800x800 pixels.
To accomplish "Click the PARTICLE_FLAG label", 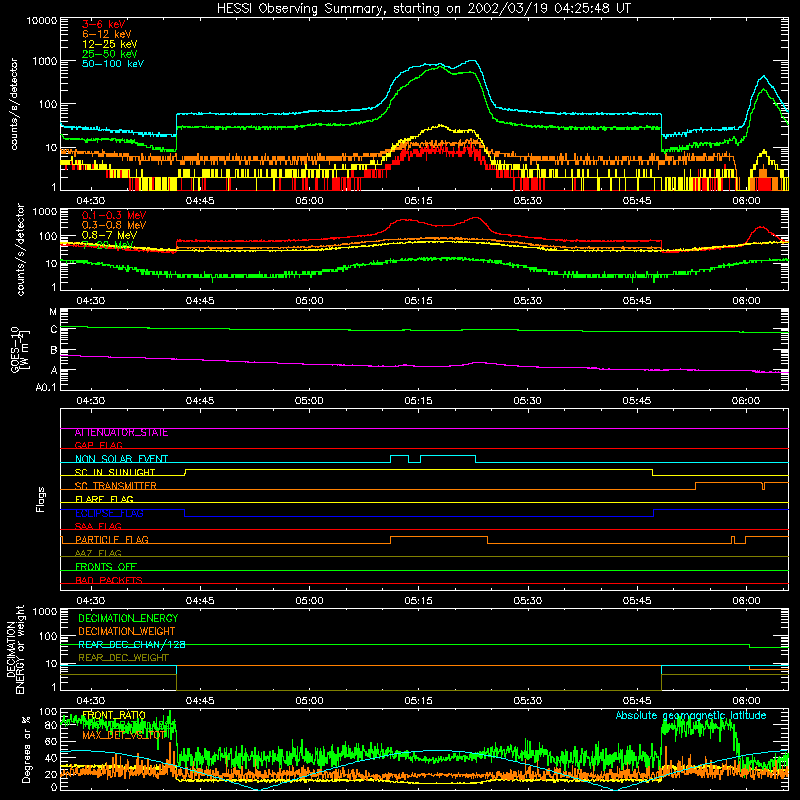I will 112,540.
